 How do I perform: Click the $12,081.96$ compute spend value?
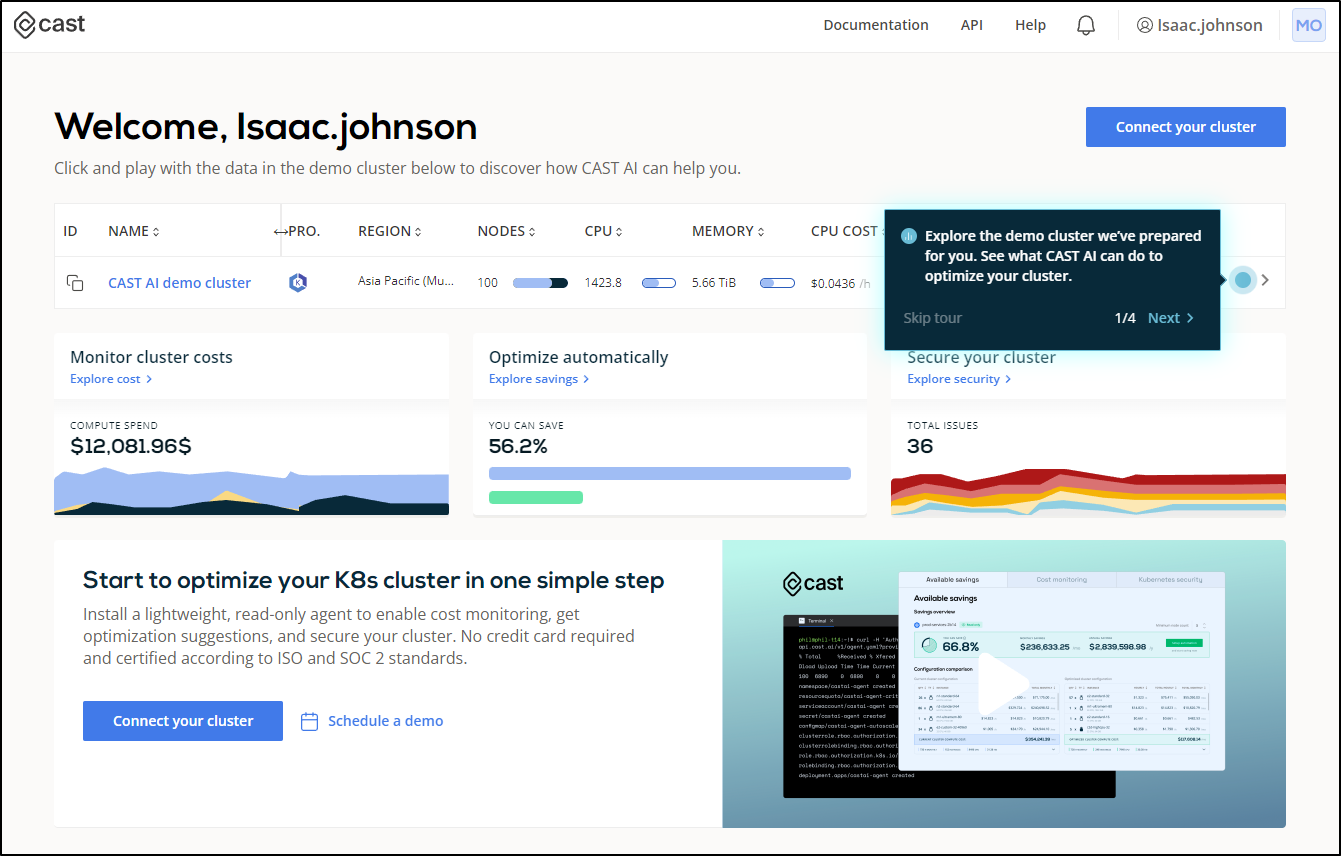130,447
